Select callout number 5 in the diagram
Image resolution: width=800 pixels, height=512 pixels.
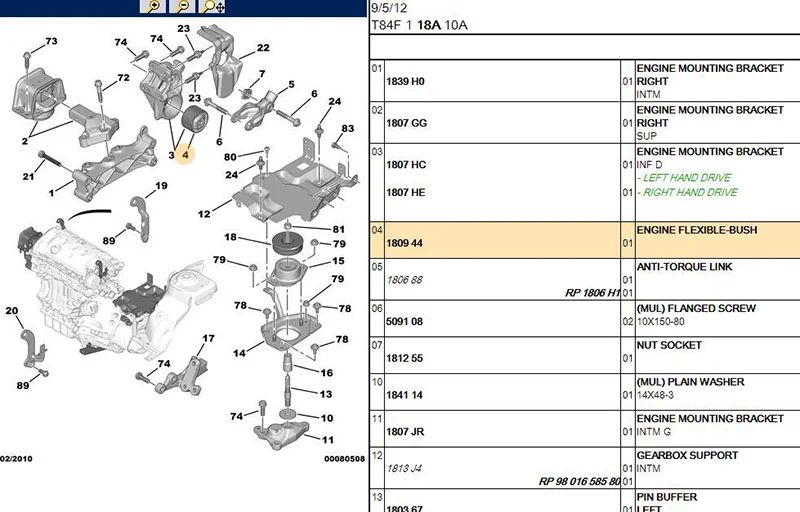tap(291, 85)
